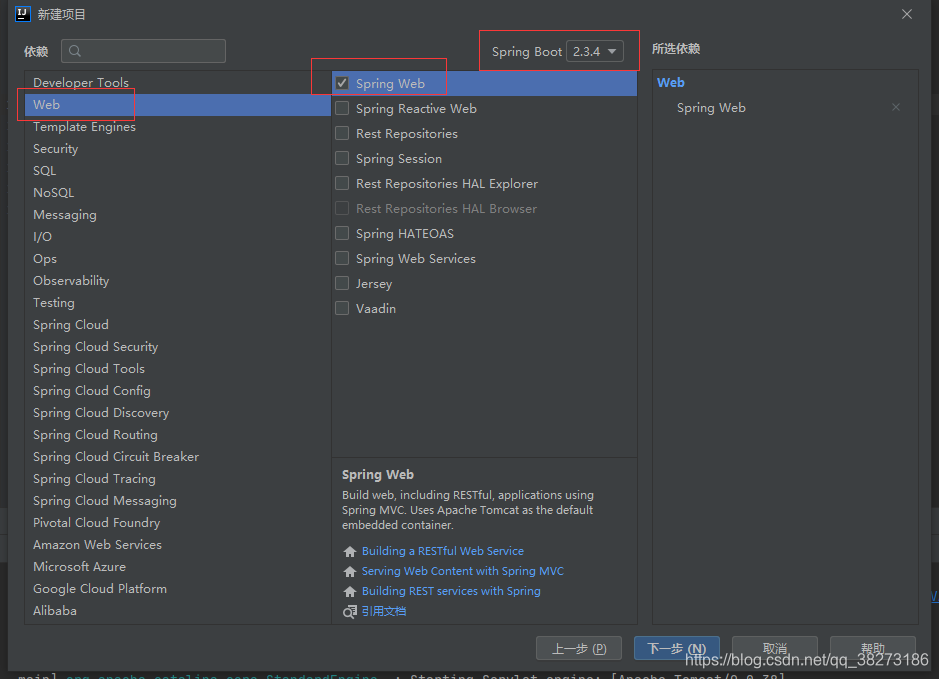Viewport: 939px width, 679px height.
Task: Select the Alibaba category
Action: (177, 611)
